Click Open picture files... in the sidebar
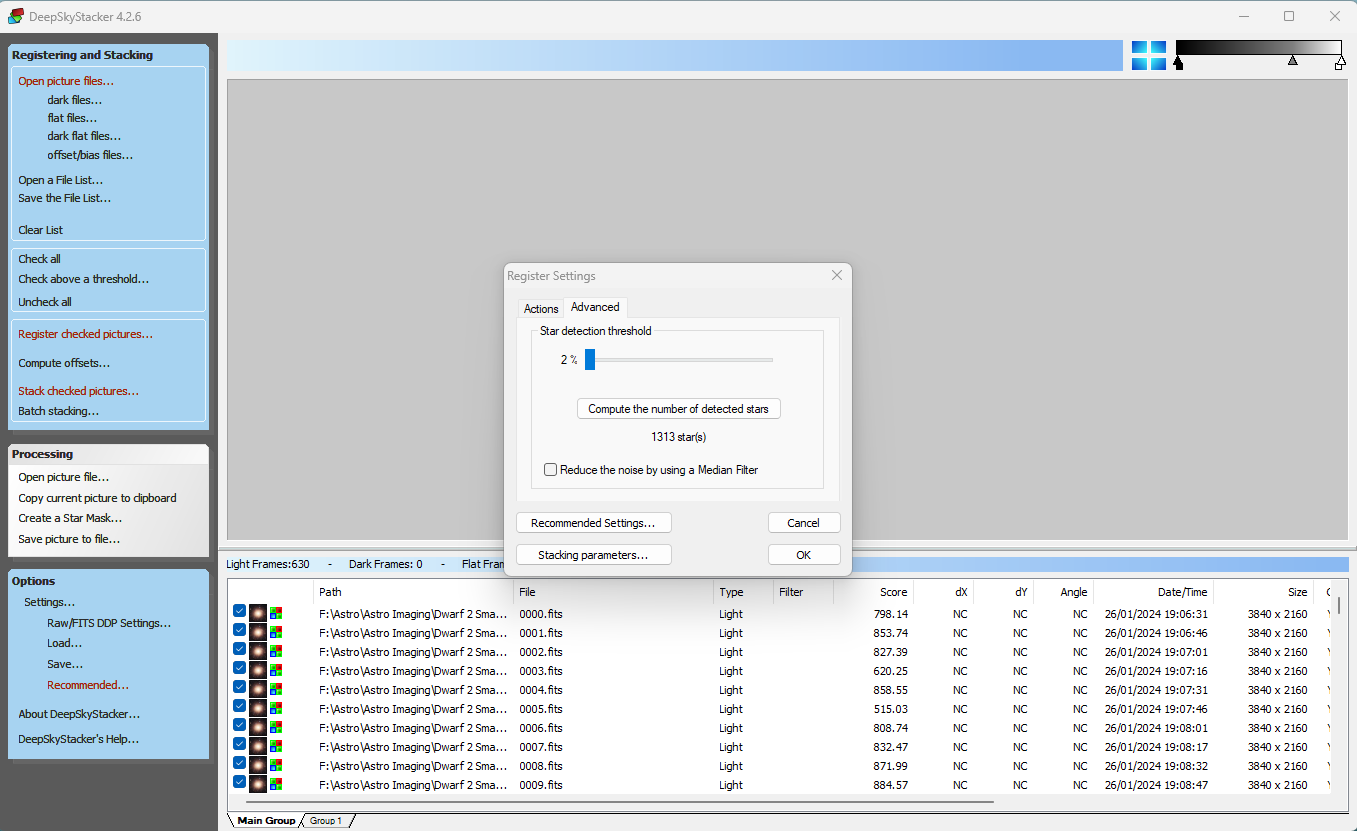 (x=66, y=81)
